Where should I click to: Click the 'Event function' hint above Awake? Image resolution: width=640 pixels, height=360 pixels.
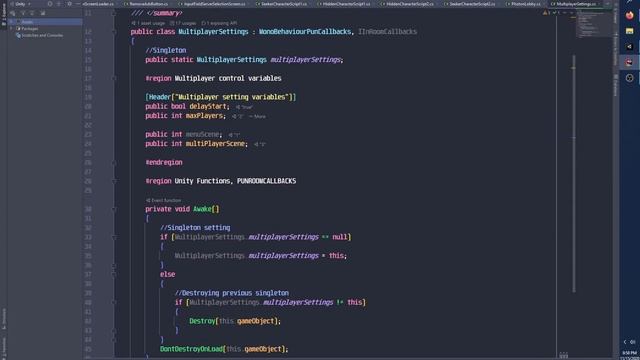point(163,200)
